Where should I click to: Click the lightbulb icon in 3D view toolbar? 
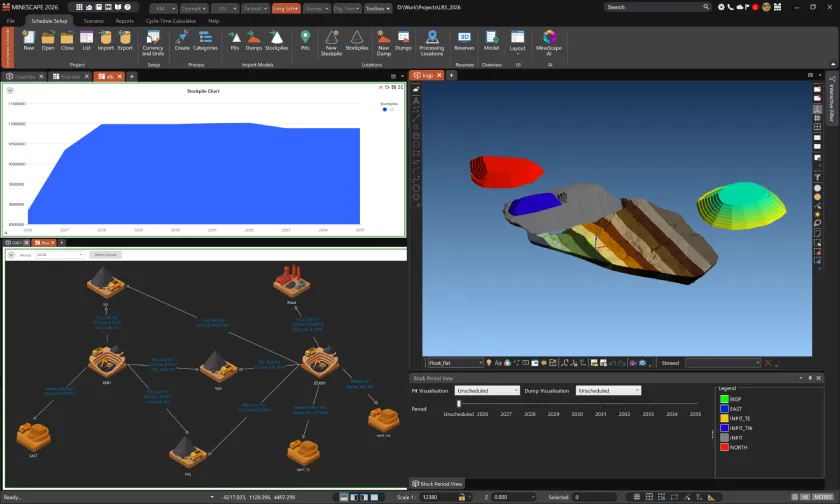point(489,363)
